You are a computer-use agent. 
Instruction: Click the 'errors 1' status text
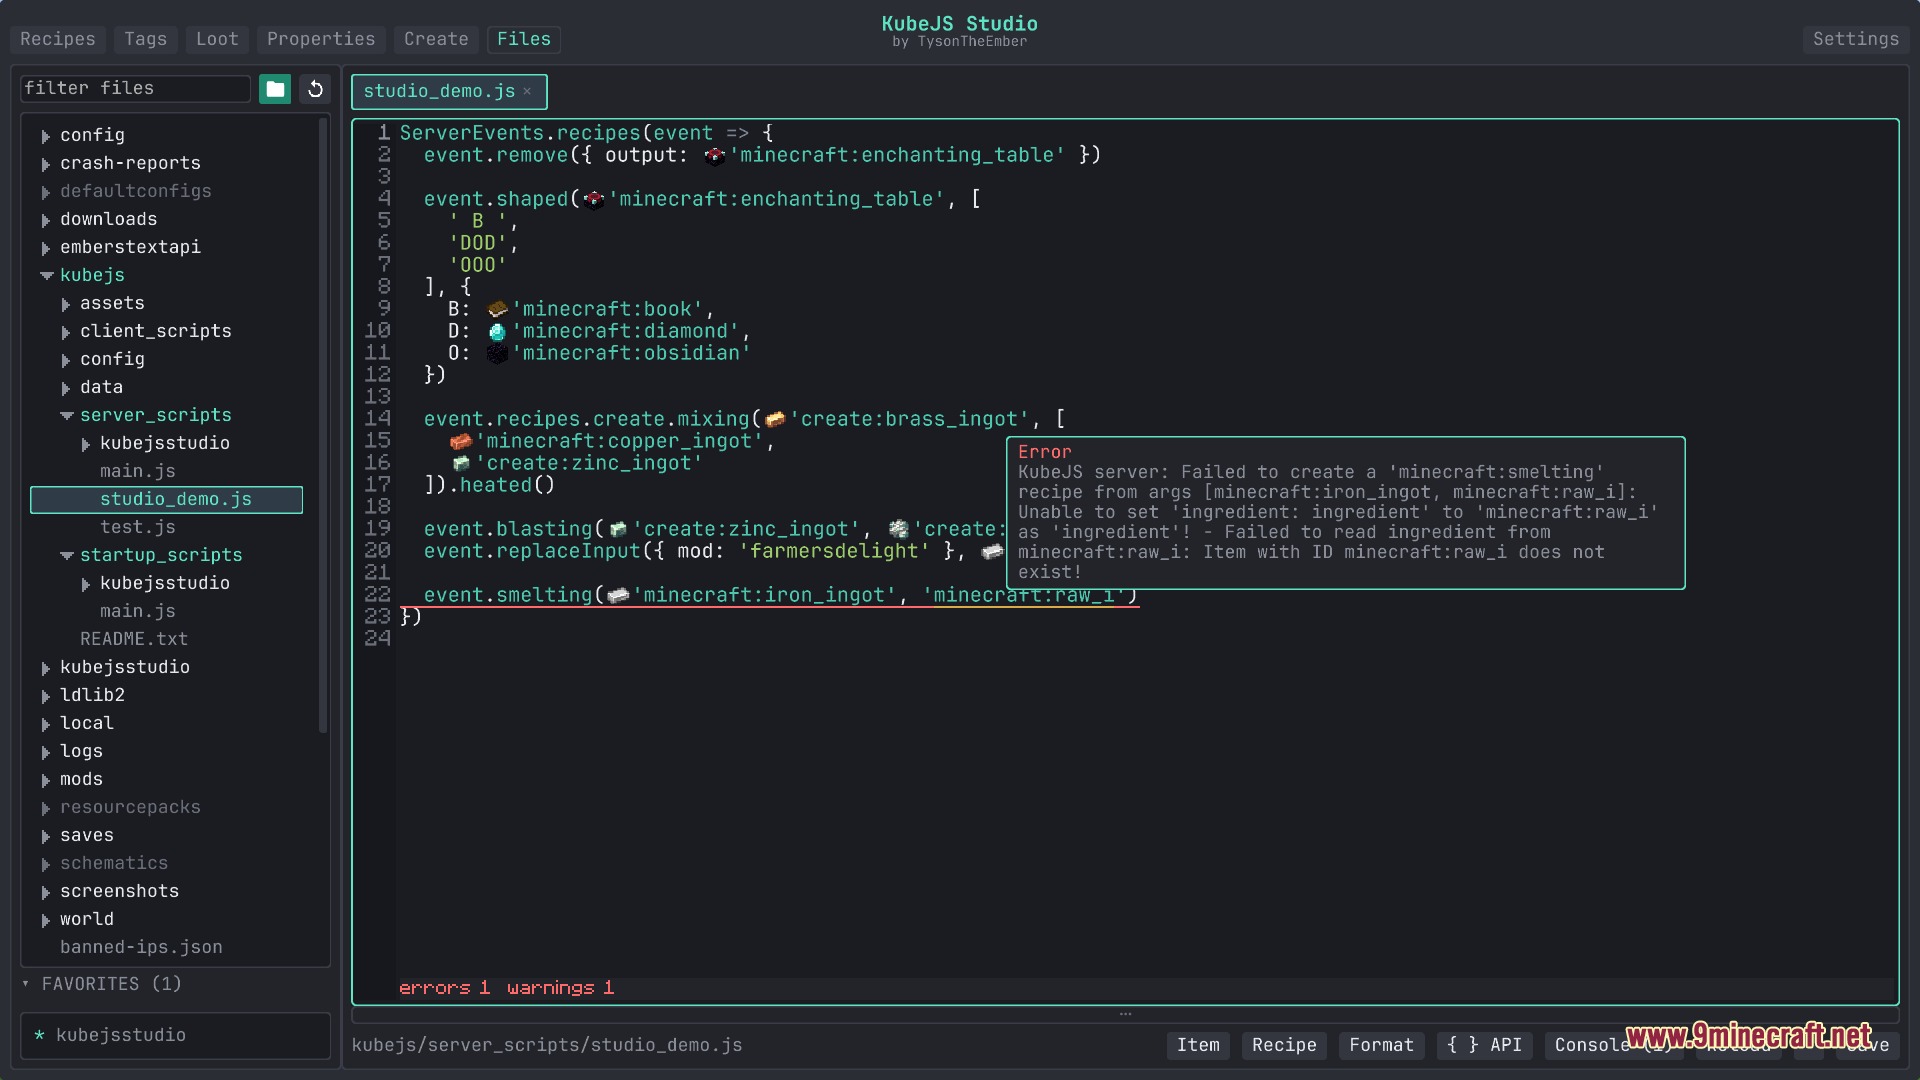coord(444,988)
